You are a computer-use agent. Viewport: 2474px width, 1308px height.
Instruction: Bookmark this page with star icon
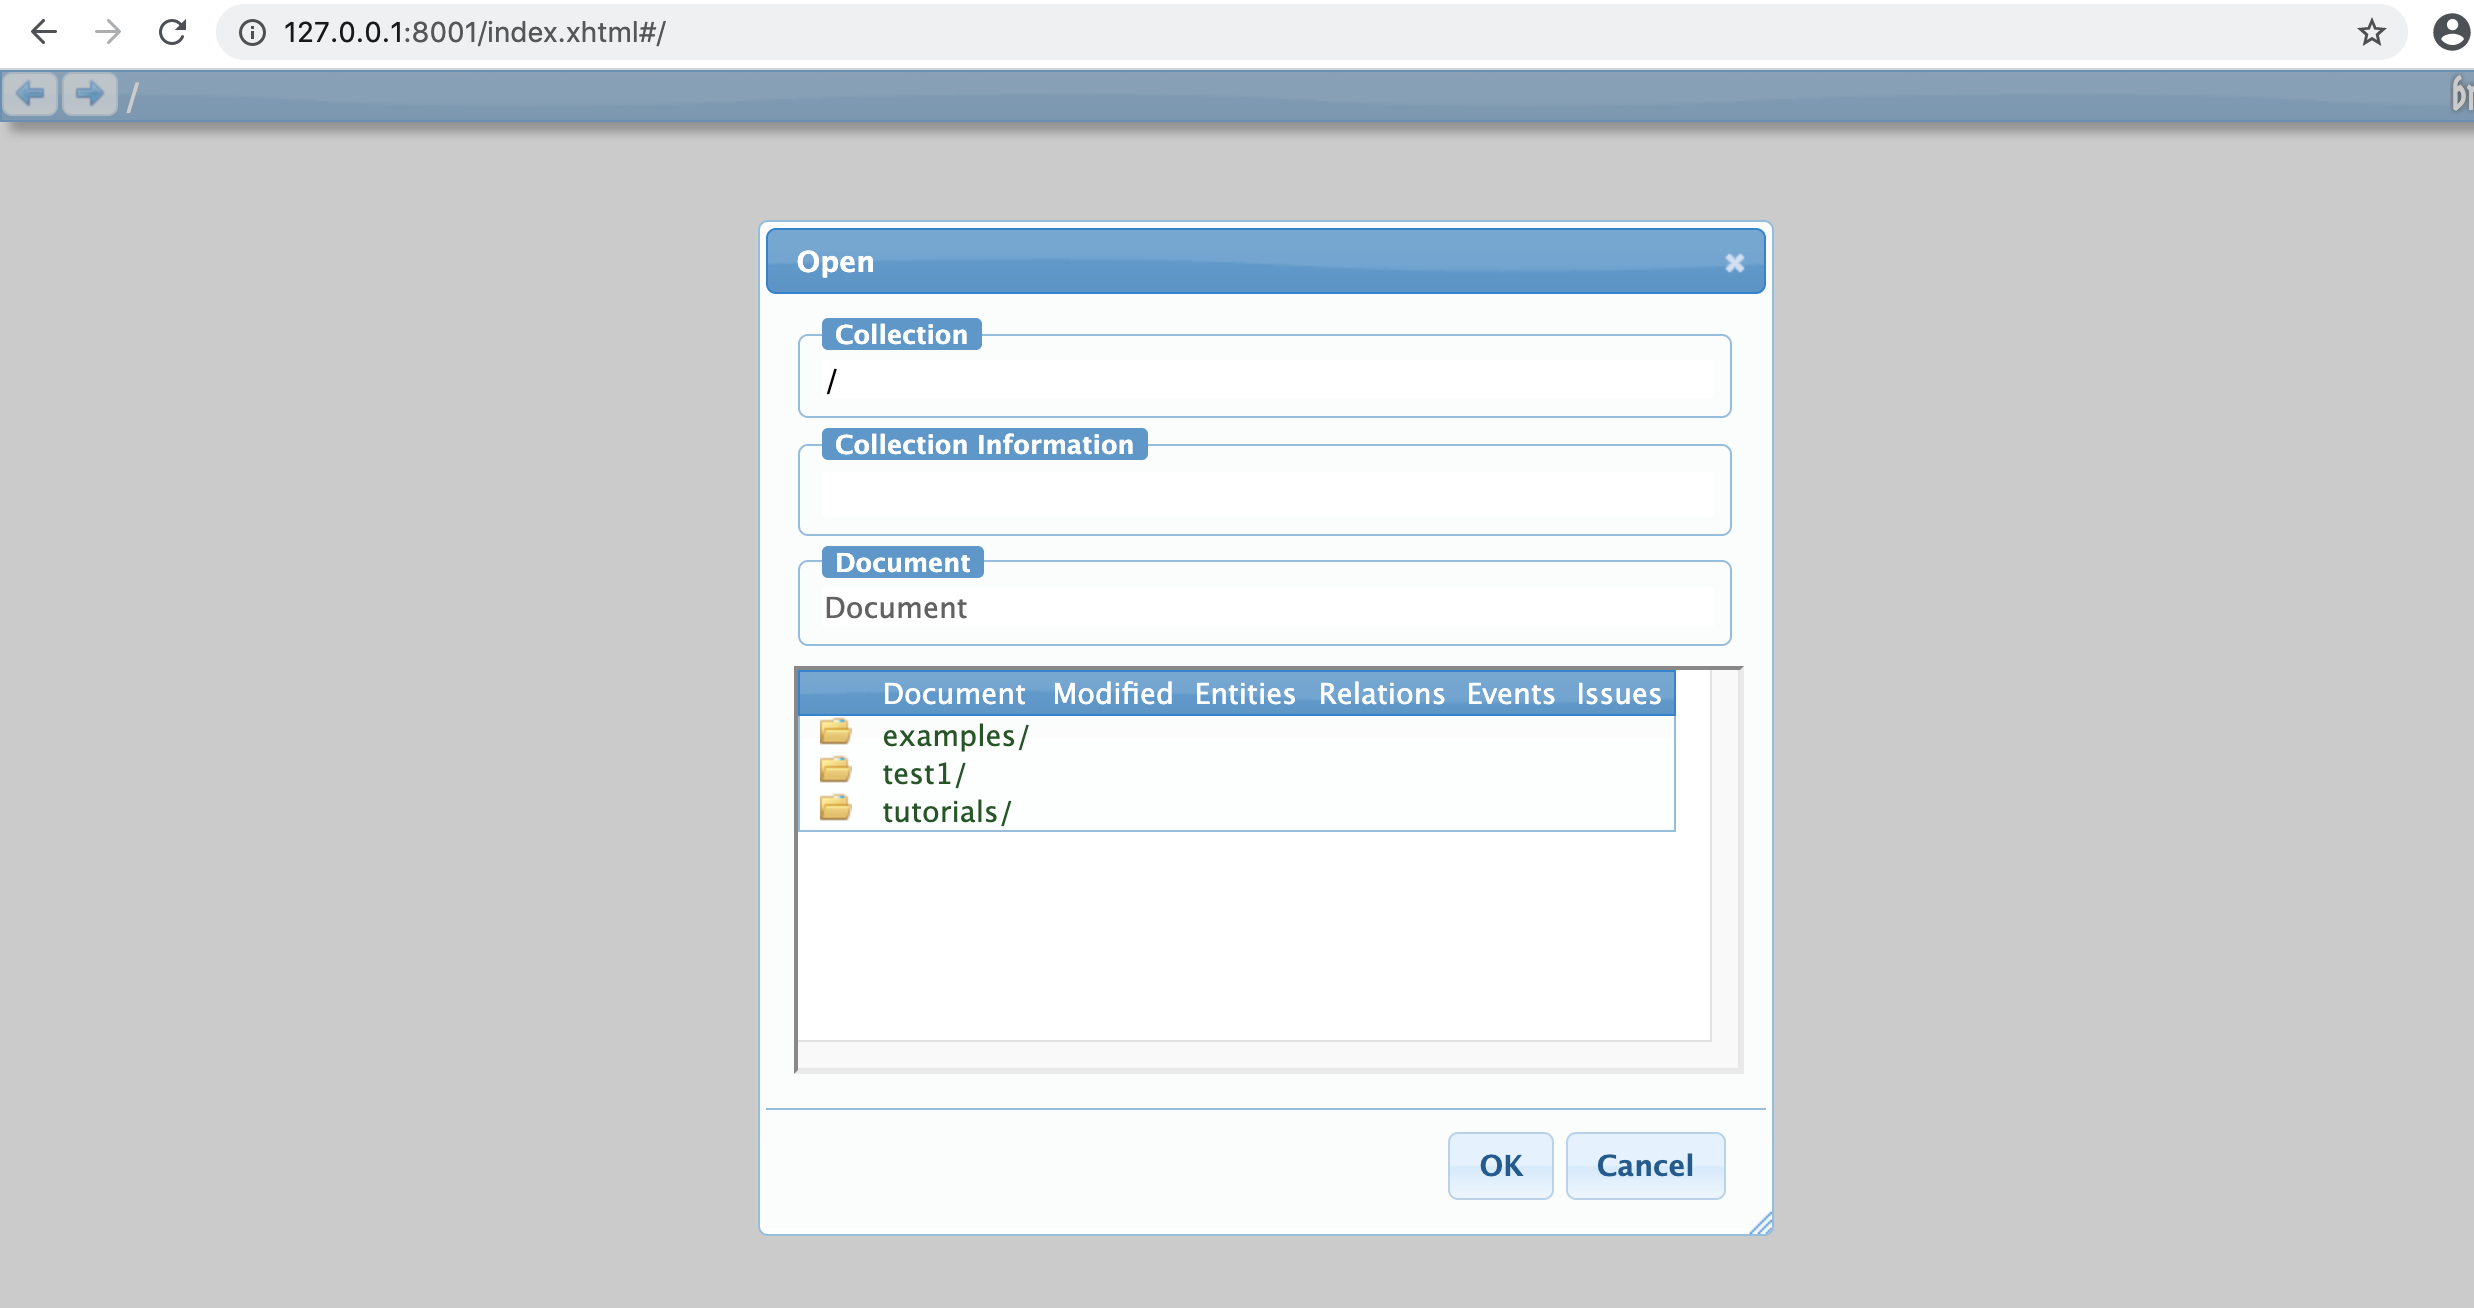pos(2371,32)
